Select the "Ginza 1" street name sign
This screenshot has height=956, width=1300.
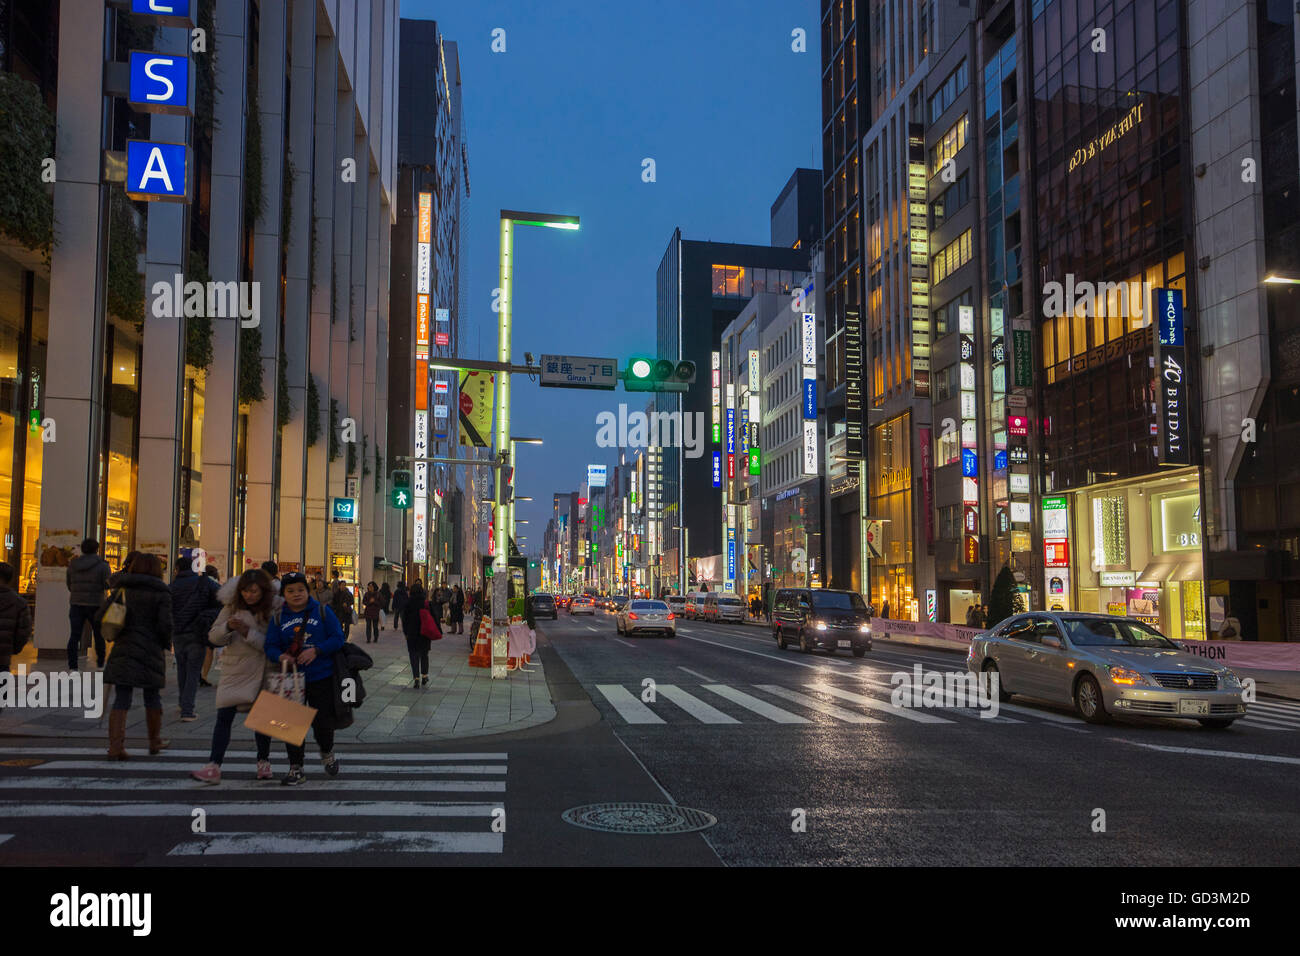pyautogui.click(x=578, y=371)
